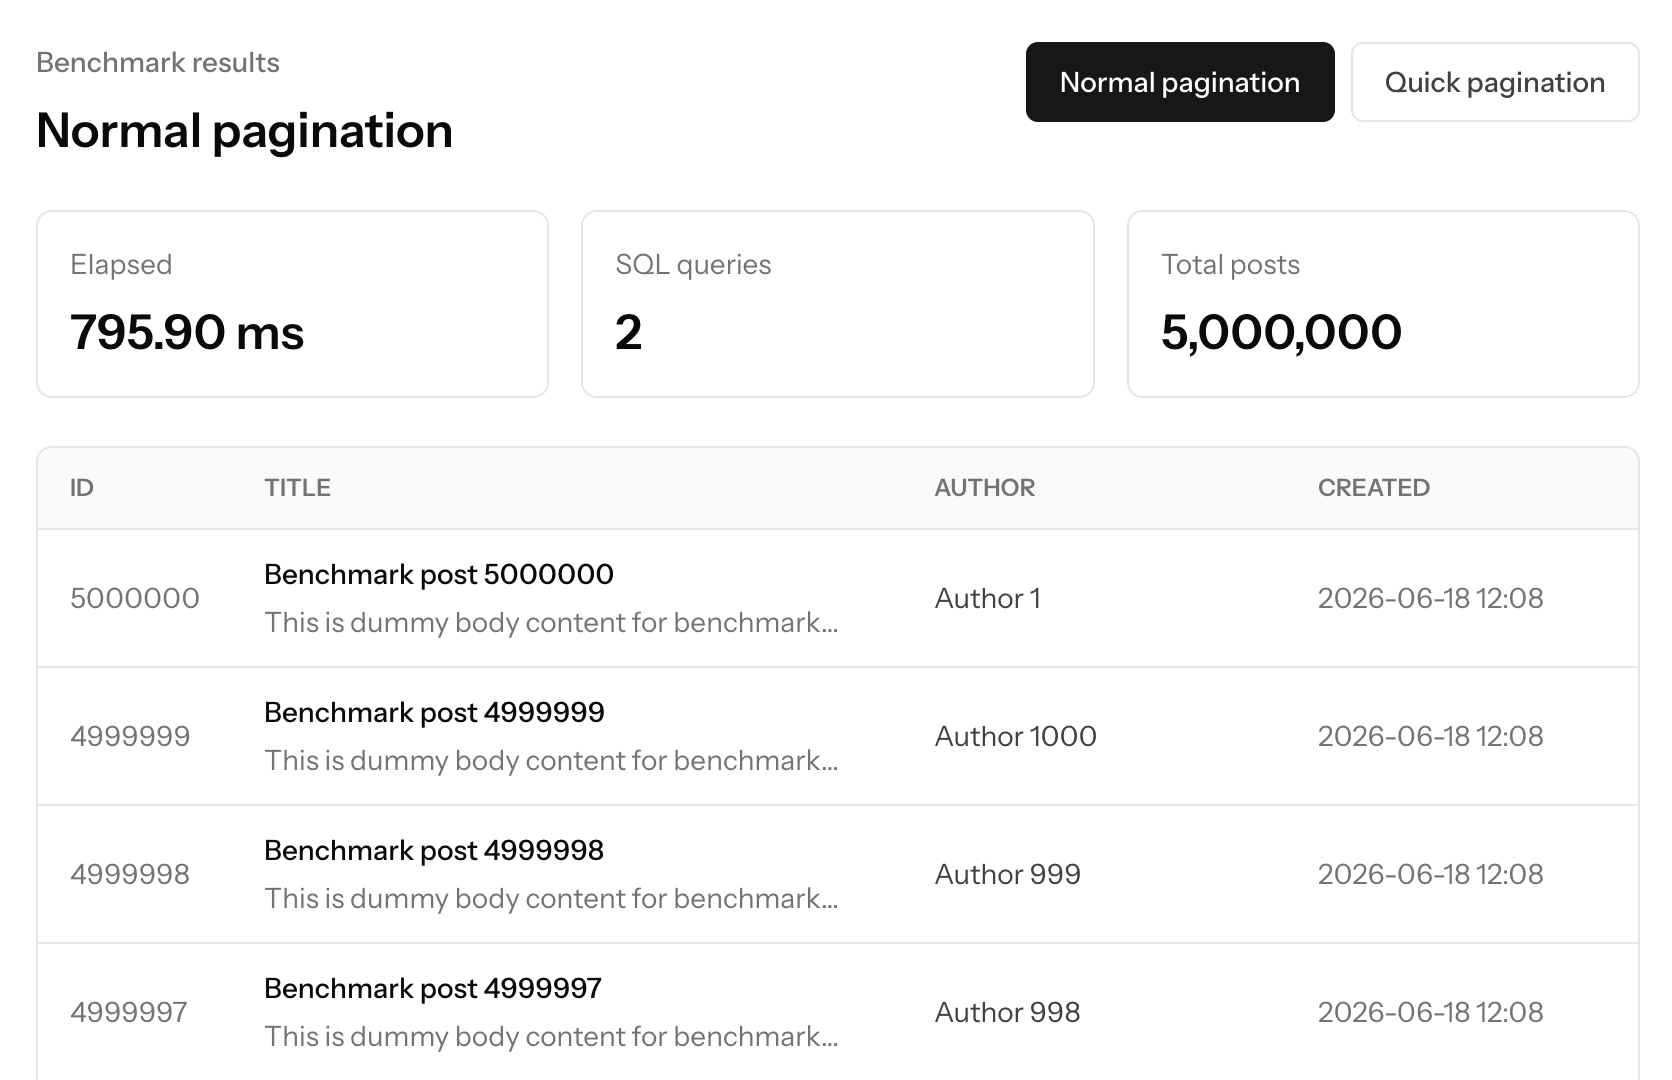Image resolution: width=1672 pixels, height=1080 pixels.
Task: Click created date in post 4999999 row
Action: point(1431,736)
